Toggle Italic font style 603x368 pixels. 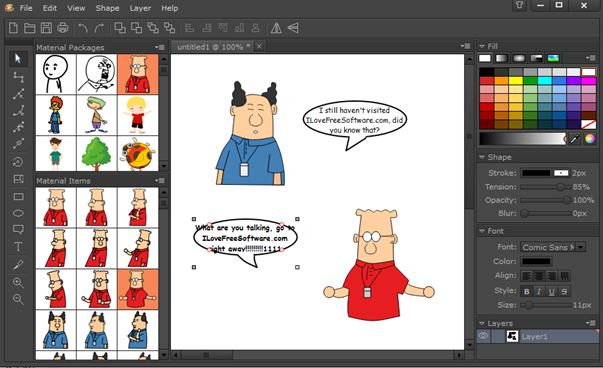(539, 291)
